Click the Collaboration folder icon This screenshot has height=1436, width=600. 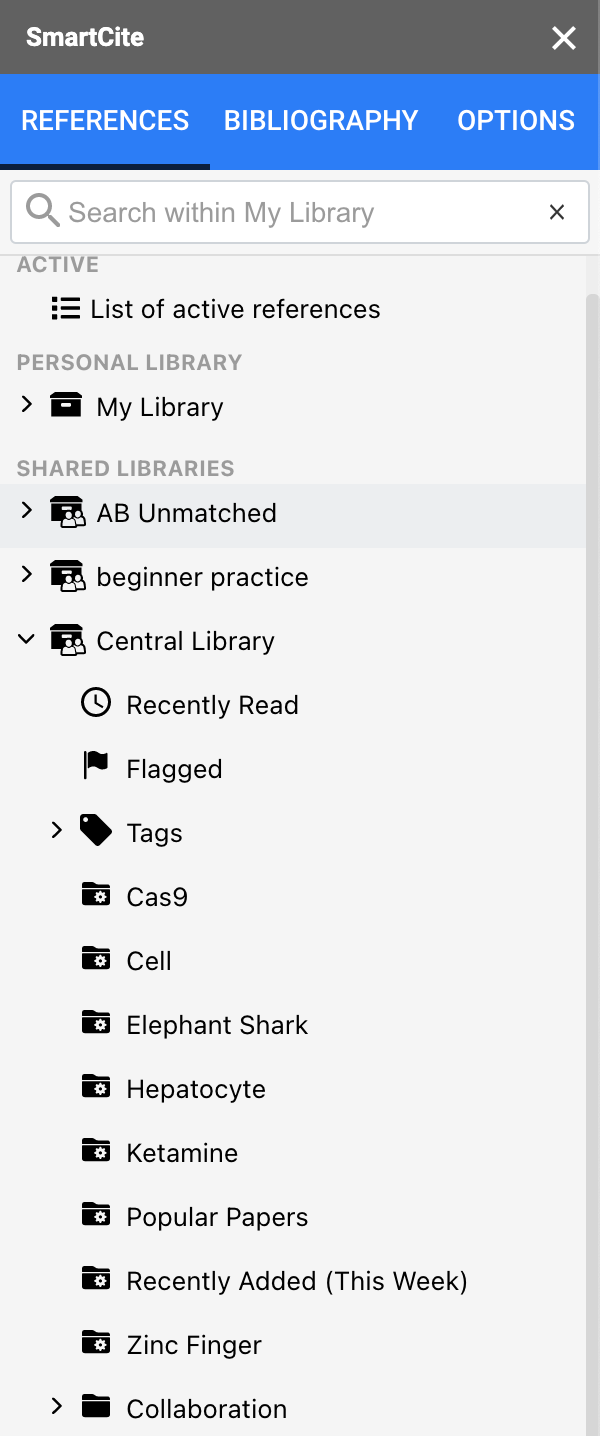point(99,1408)
